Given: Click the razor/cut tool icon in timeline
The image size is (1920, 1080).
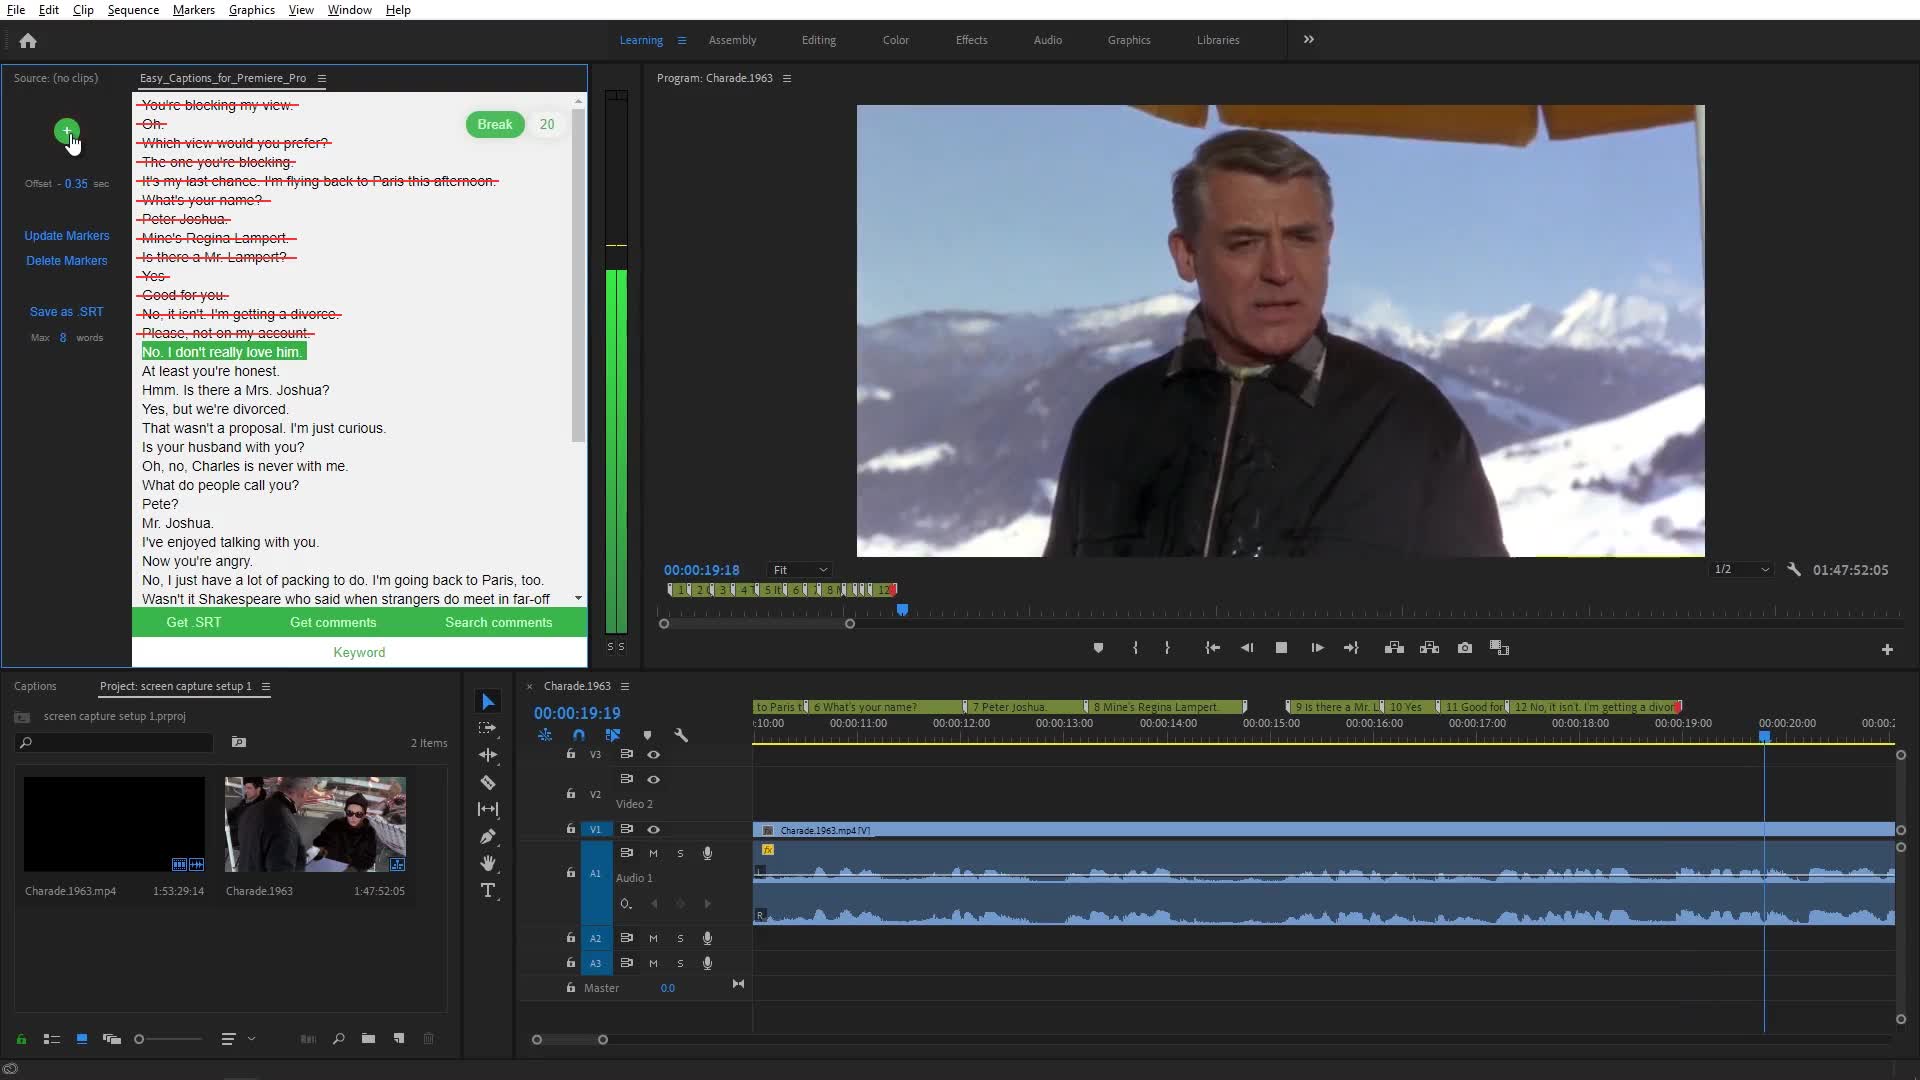Looking at the screenshot, I should click(488, 783).
